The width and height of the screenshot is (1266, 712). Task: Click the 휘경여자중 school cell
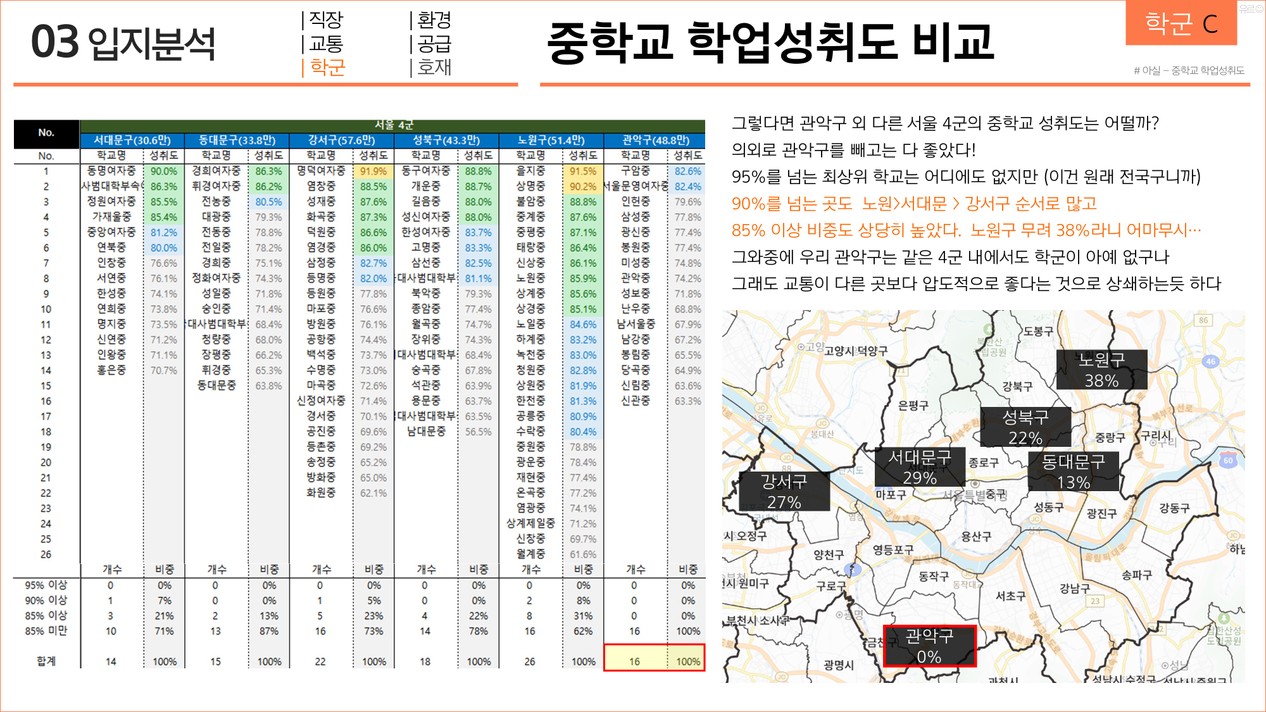(x=216, y=186)
